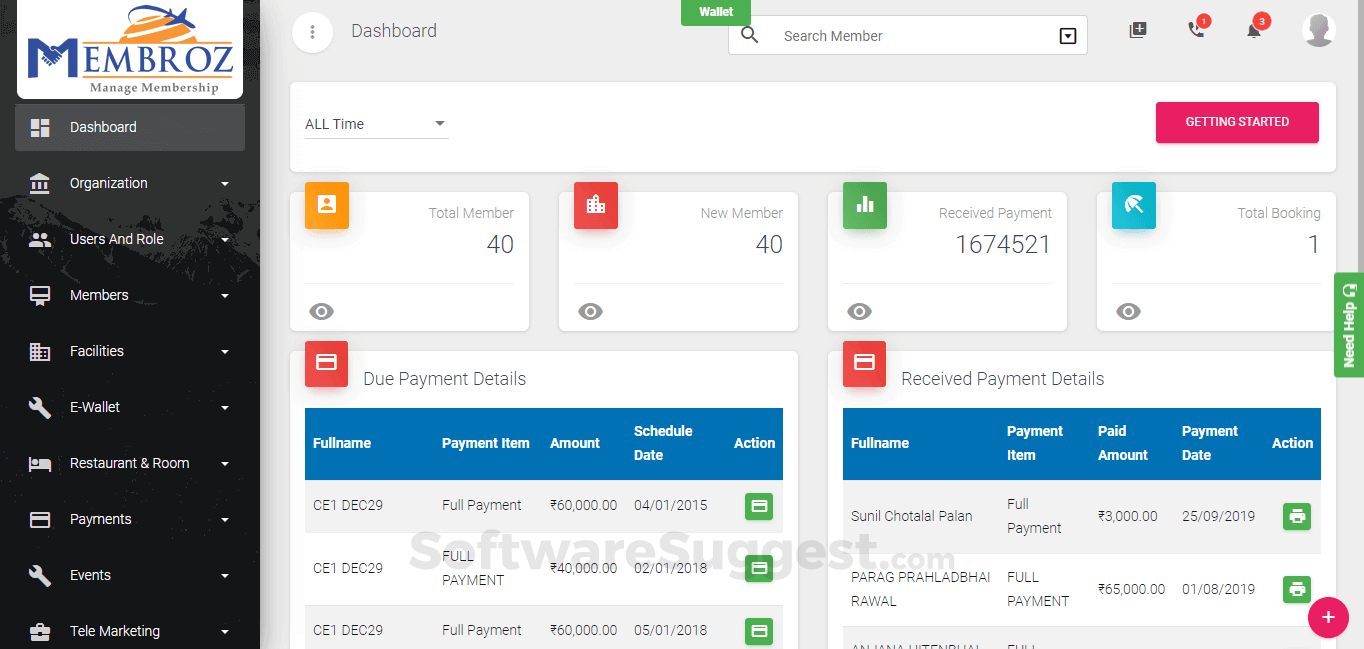Open the Restaurant & Room menu item
Screen dimensions: 1364x649
pos(128,463)
